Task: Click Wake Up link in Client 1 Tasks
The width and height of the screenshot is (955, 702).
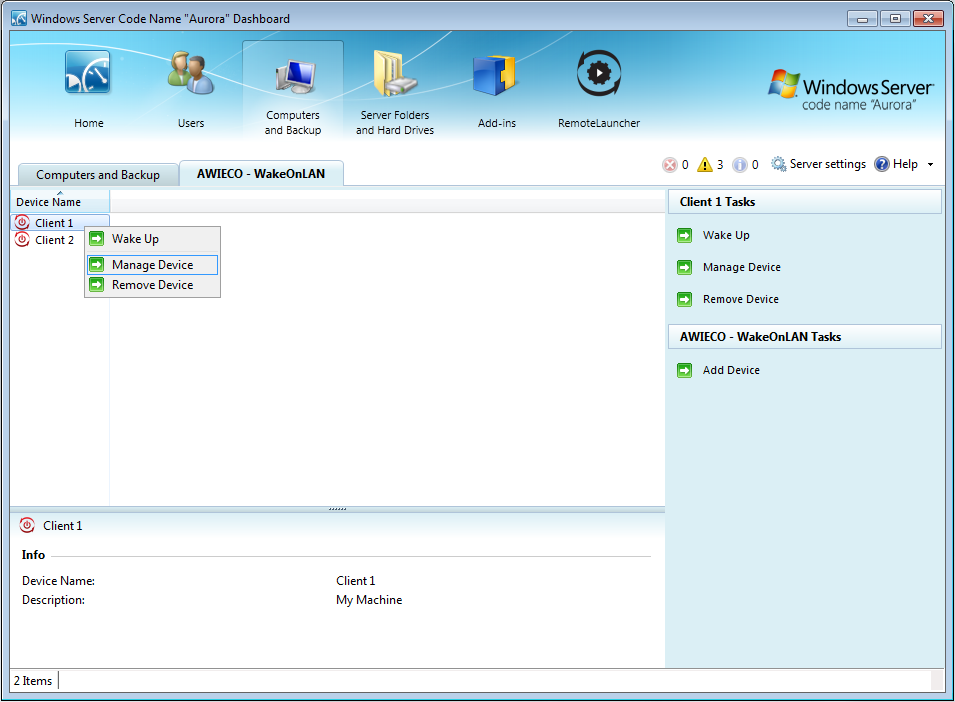Action: [x=726, y=235]
